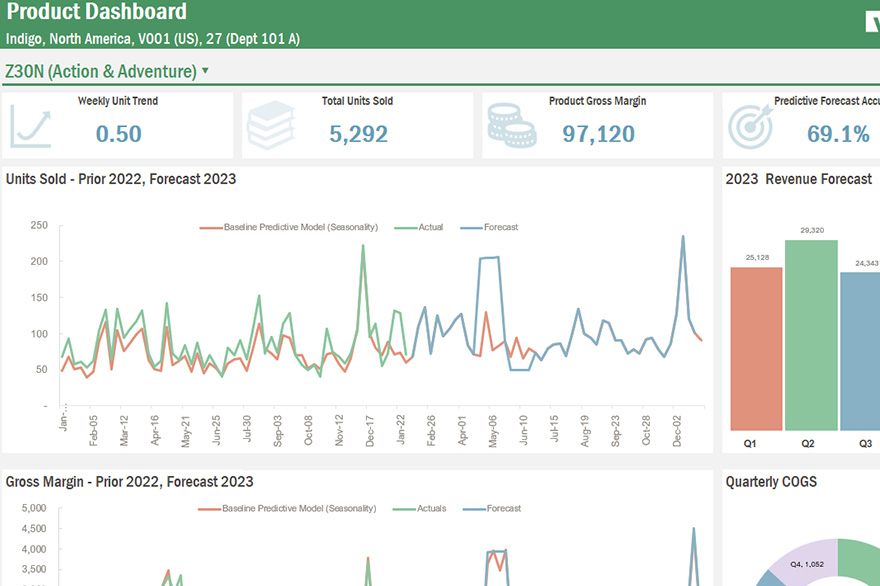The image size is (880, 586).
Task: Click the Predictive Forecast target icon
Action: (x=749, y=126)
